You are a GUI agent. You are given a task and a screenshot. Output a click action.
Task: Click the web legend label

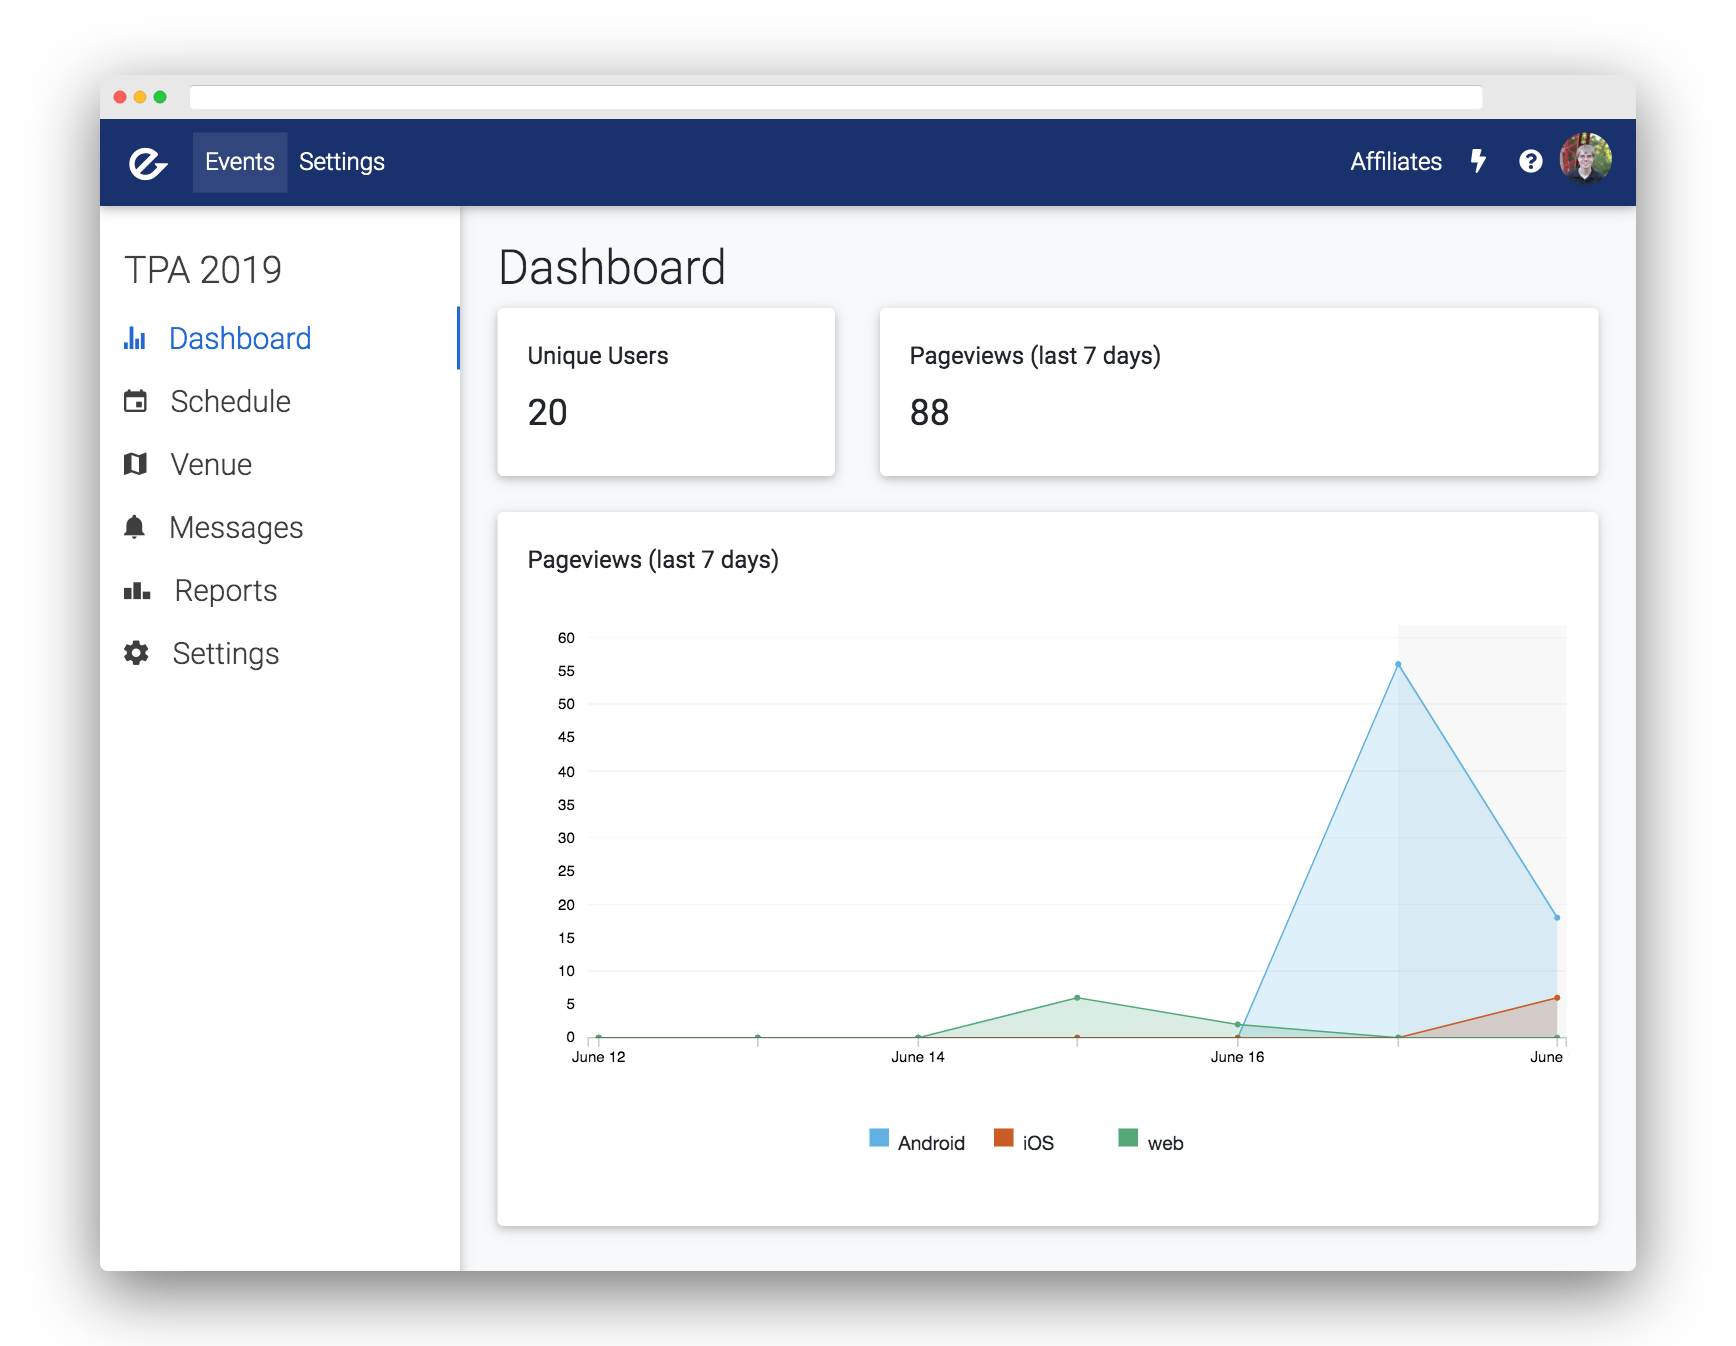coord(1165,1143)
